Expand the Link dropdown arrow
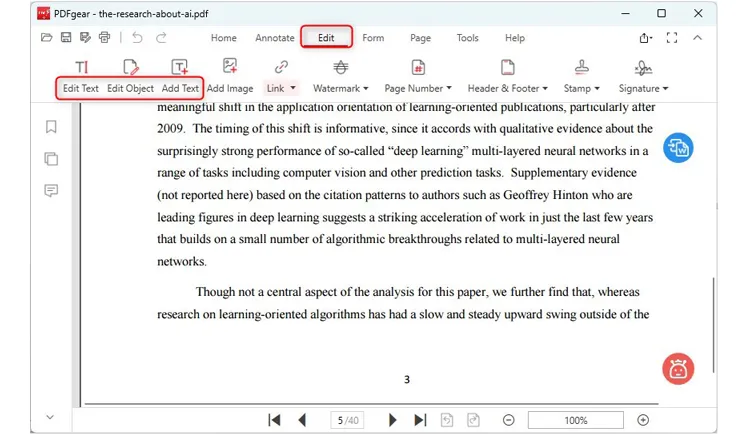 [x=293, y=88]
